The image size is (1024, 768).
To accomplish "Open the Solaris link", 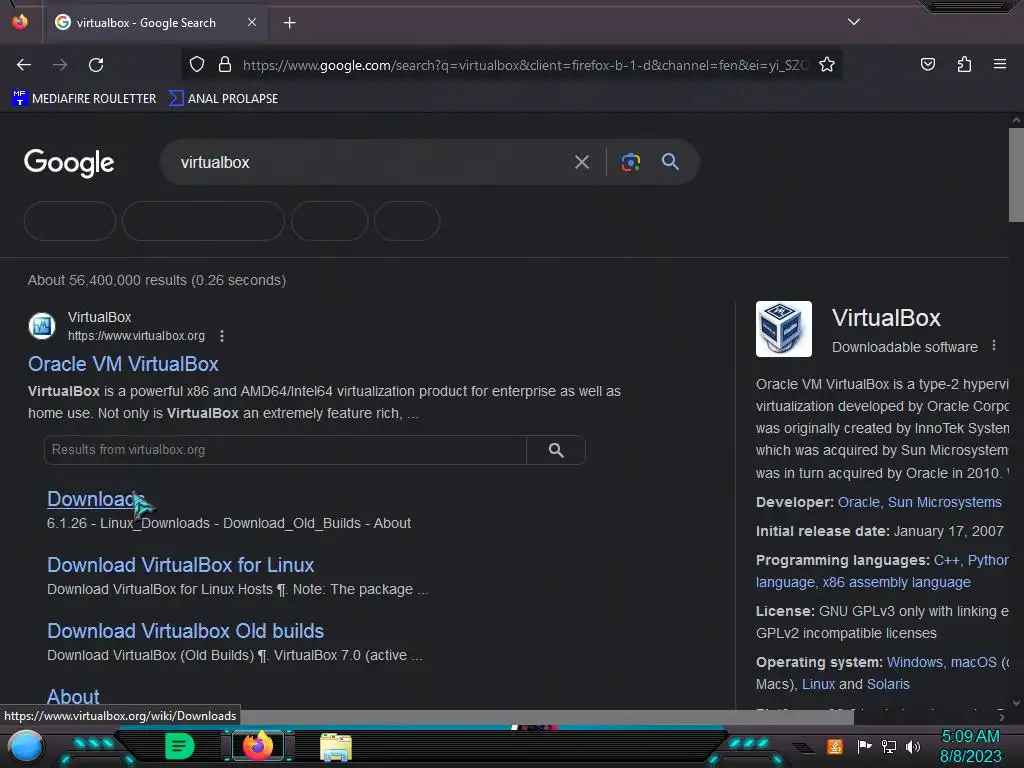I will [888, 684].
